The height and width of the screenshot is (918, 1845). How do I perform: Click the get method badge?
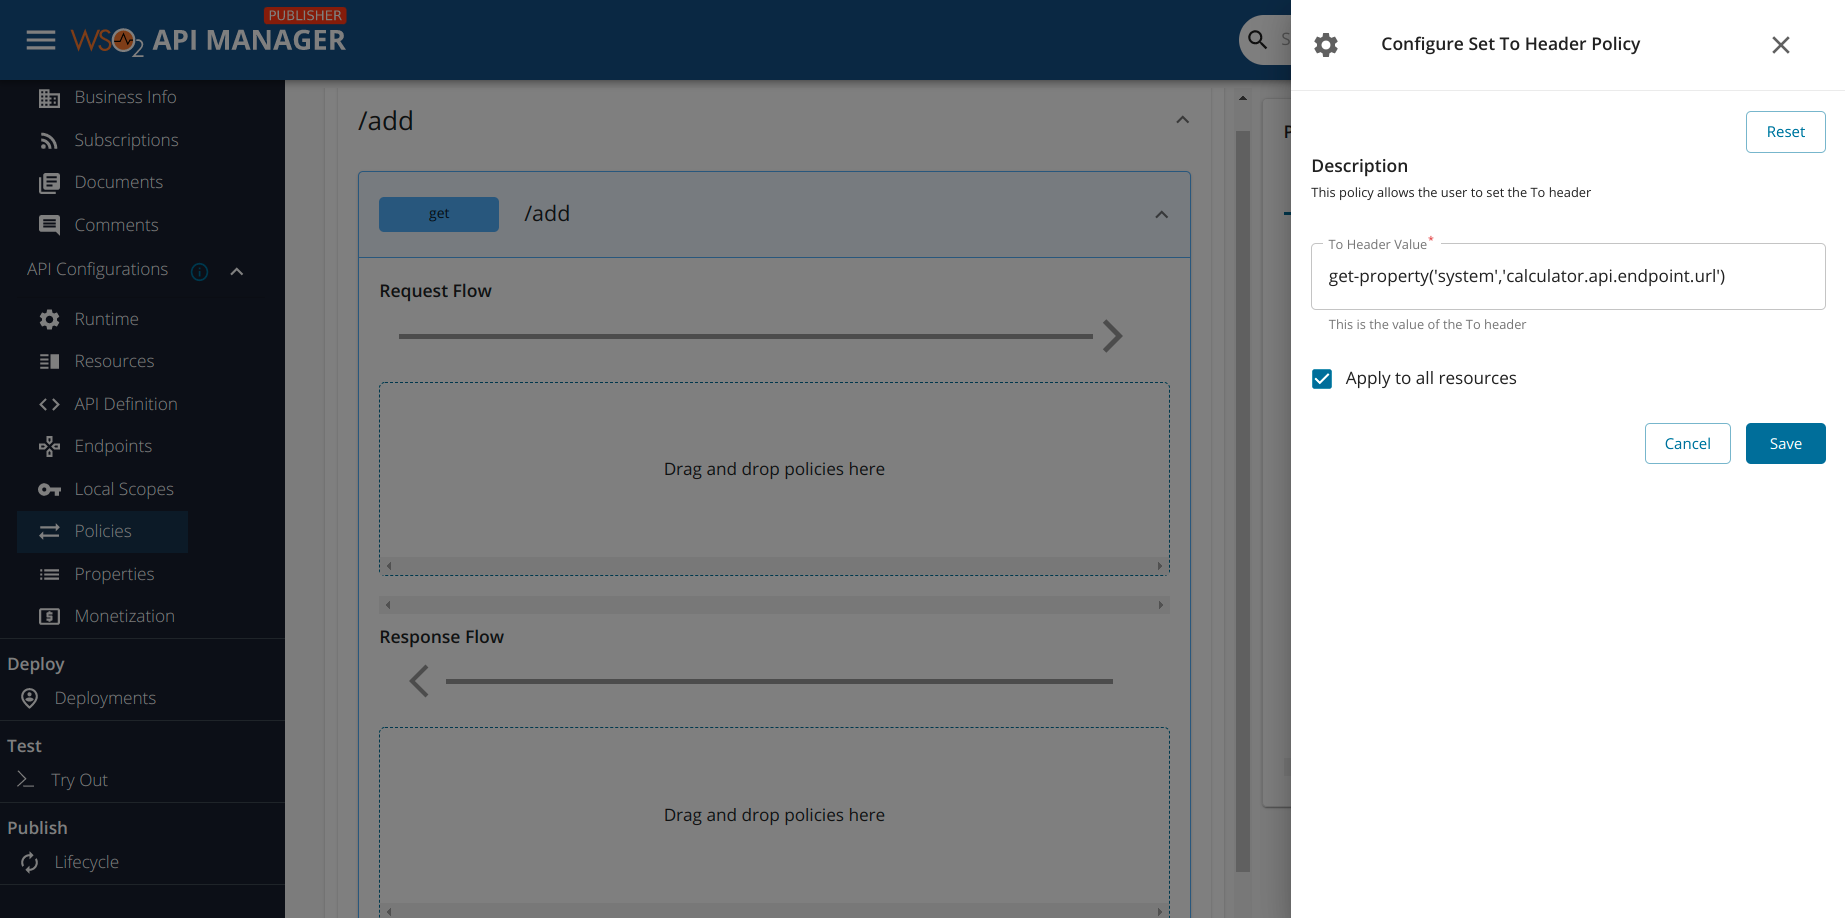pyautogui.click(x=438, y=214)
